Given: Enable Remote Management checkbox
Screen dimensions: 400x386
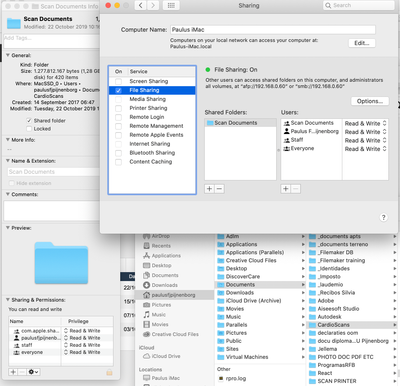Looking at the screenshot, I should tap(118, 126).
